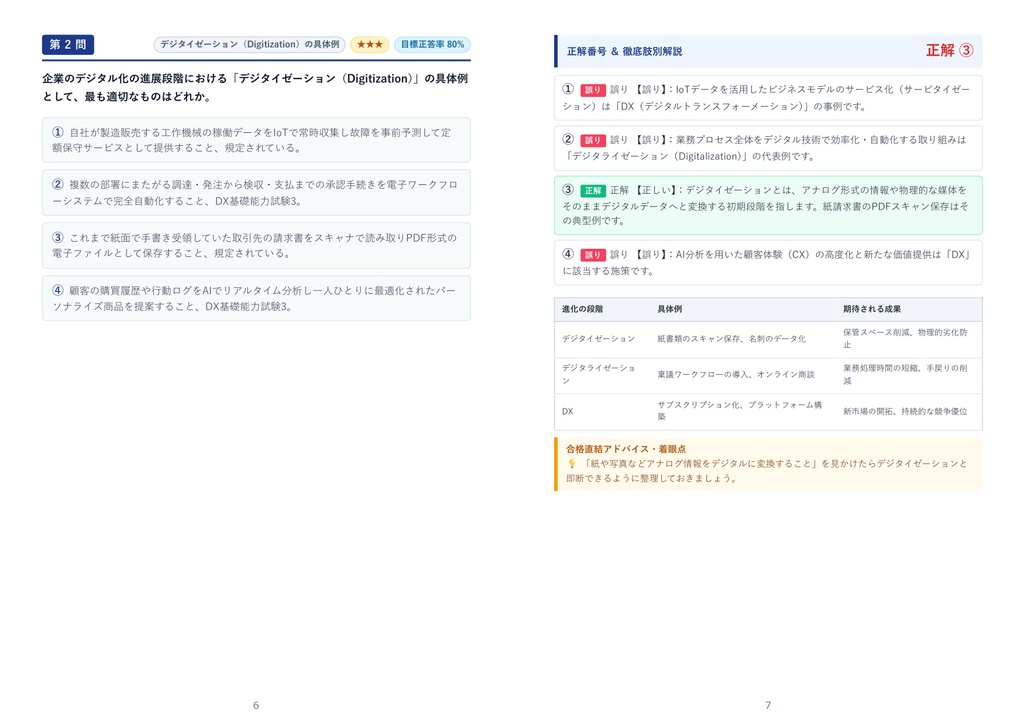This screenshot has height=727, width=1024.
Task: Select answer option ④ about AI personalization
Action: pyautogui.click(x=256, y=299)
